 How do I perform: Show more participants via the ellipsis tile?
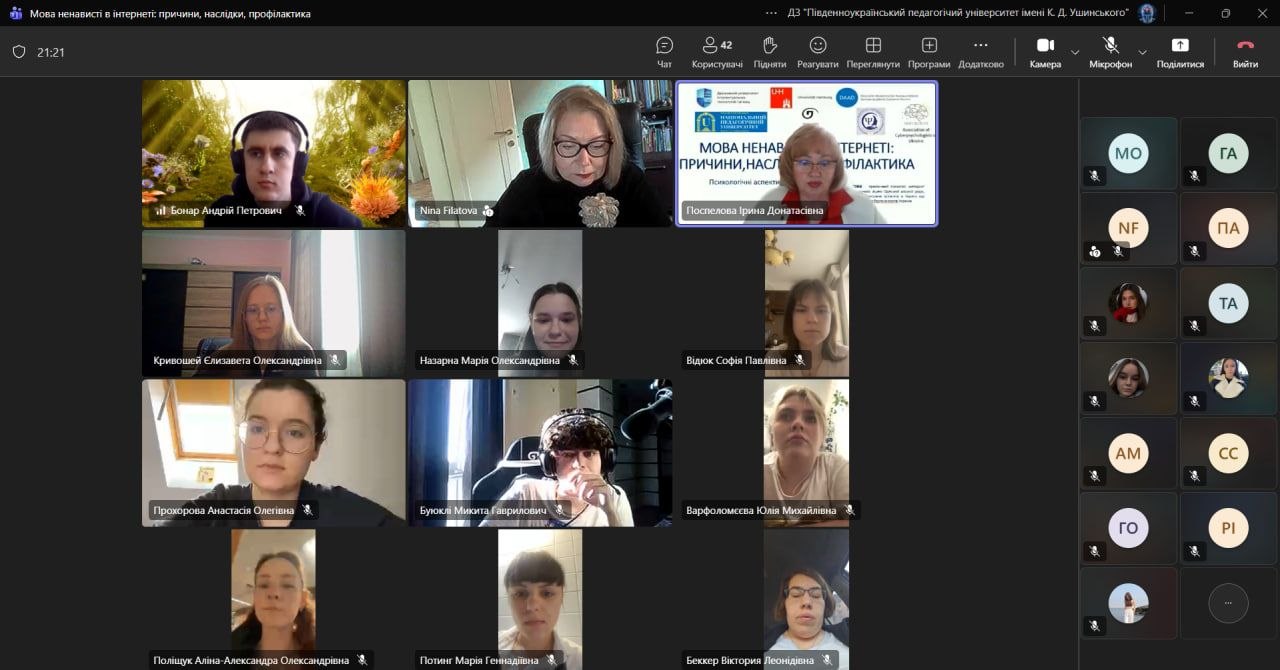(x=1228, y=603)
